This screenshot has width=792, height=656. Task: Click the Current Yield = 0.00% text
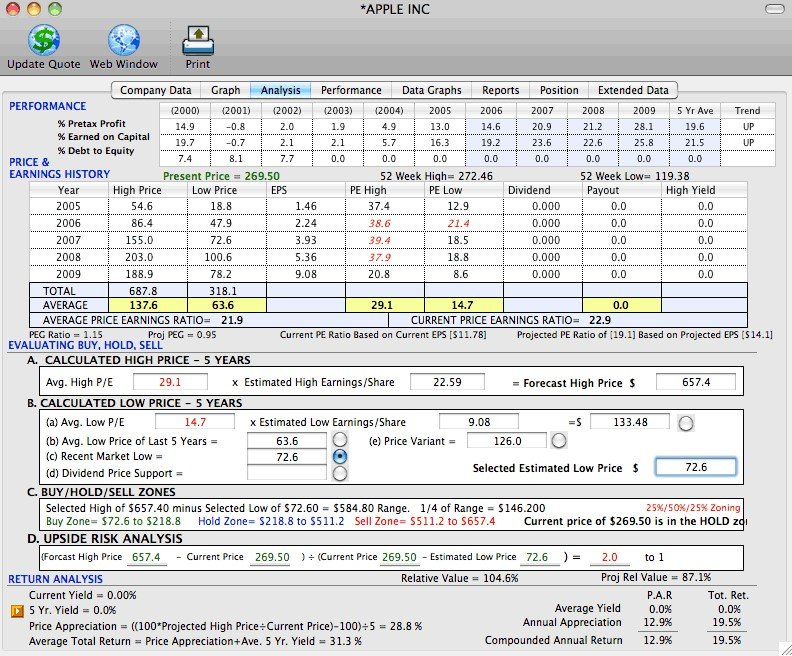click(82, 595)
